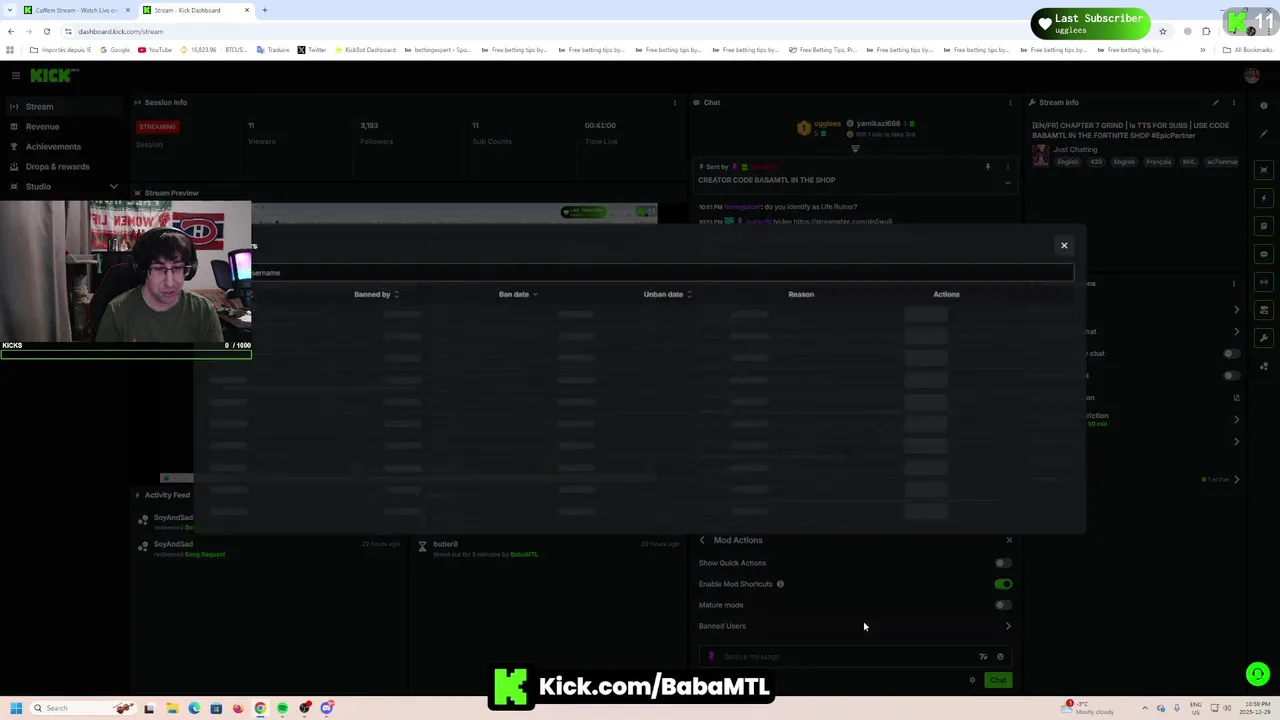Expand the Studio sidebar section

point(113,186)
